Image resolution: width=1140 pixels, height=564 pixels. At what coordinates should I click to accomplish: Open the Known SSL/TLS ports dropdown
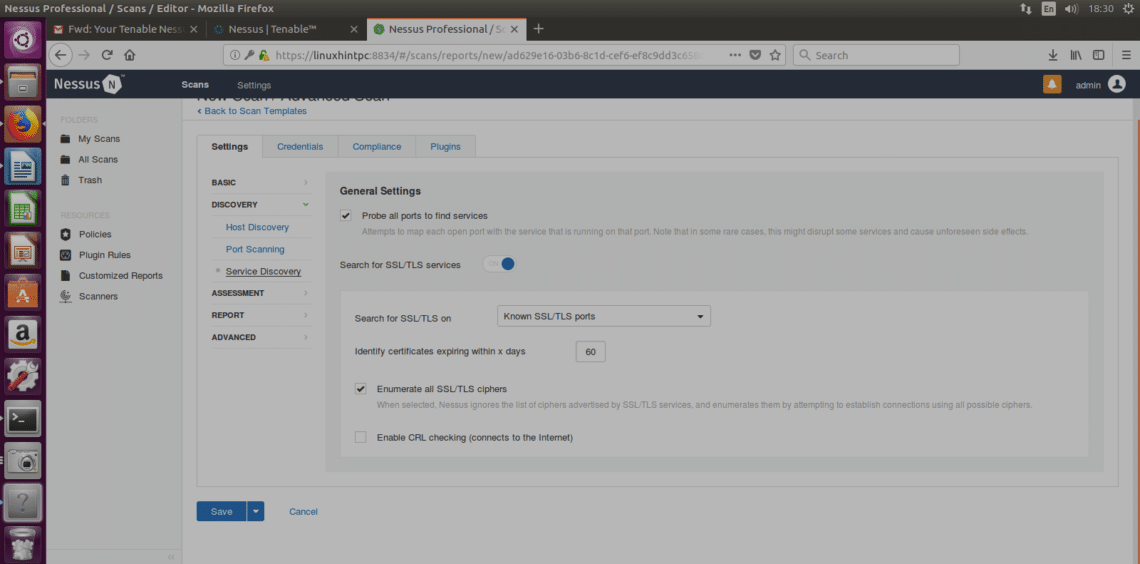tap(603, 317)
